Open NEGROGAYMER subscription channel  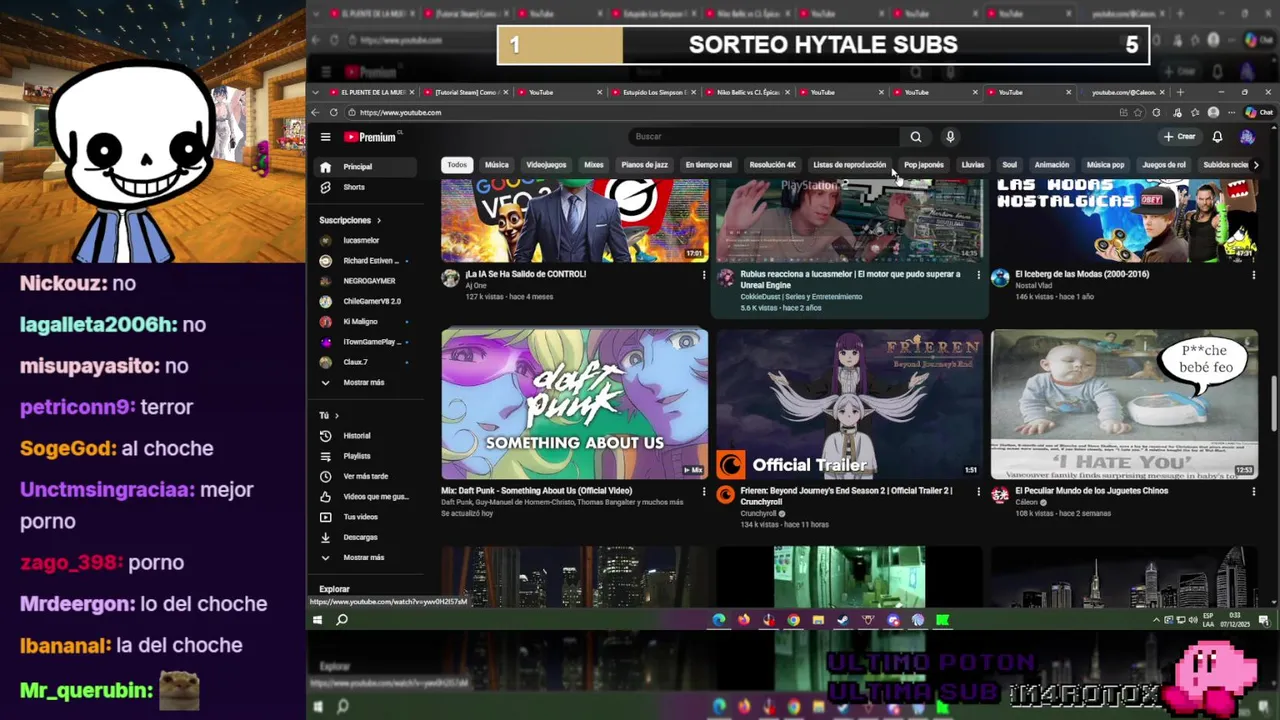366,281
